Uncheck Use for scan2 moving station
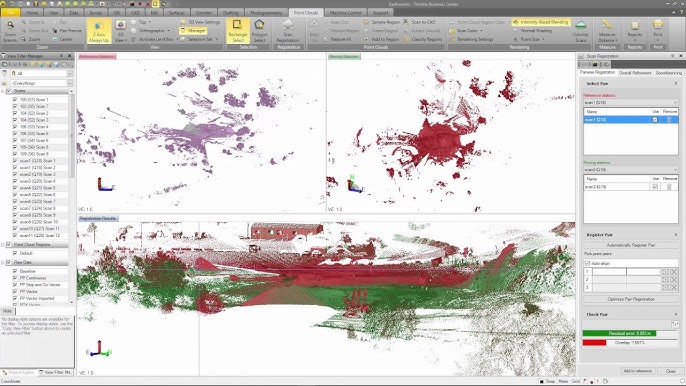 (x=655, y=187)
